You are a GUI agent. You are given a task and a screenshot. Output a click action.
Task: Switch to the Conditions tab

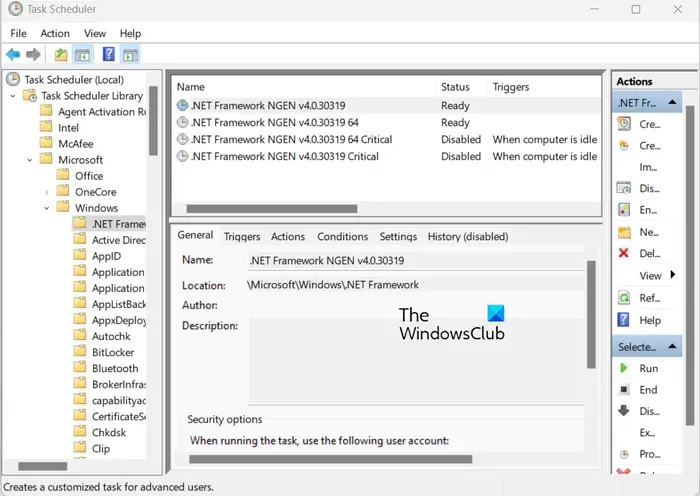[x=342, y=237]
